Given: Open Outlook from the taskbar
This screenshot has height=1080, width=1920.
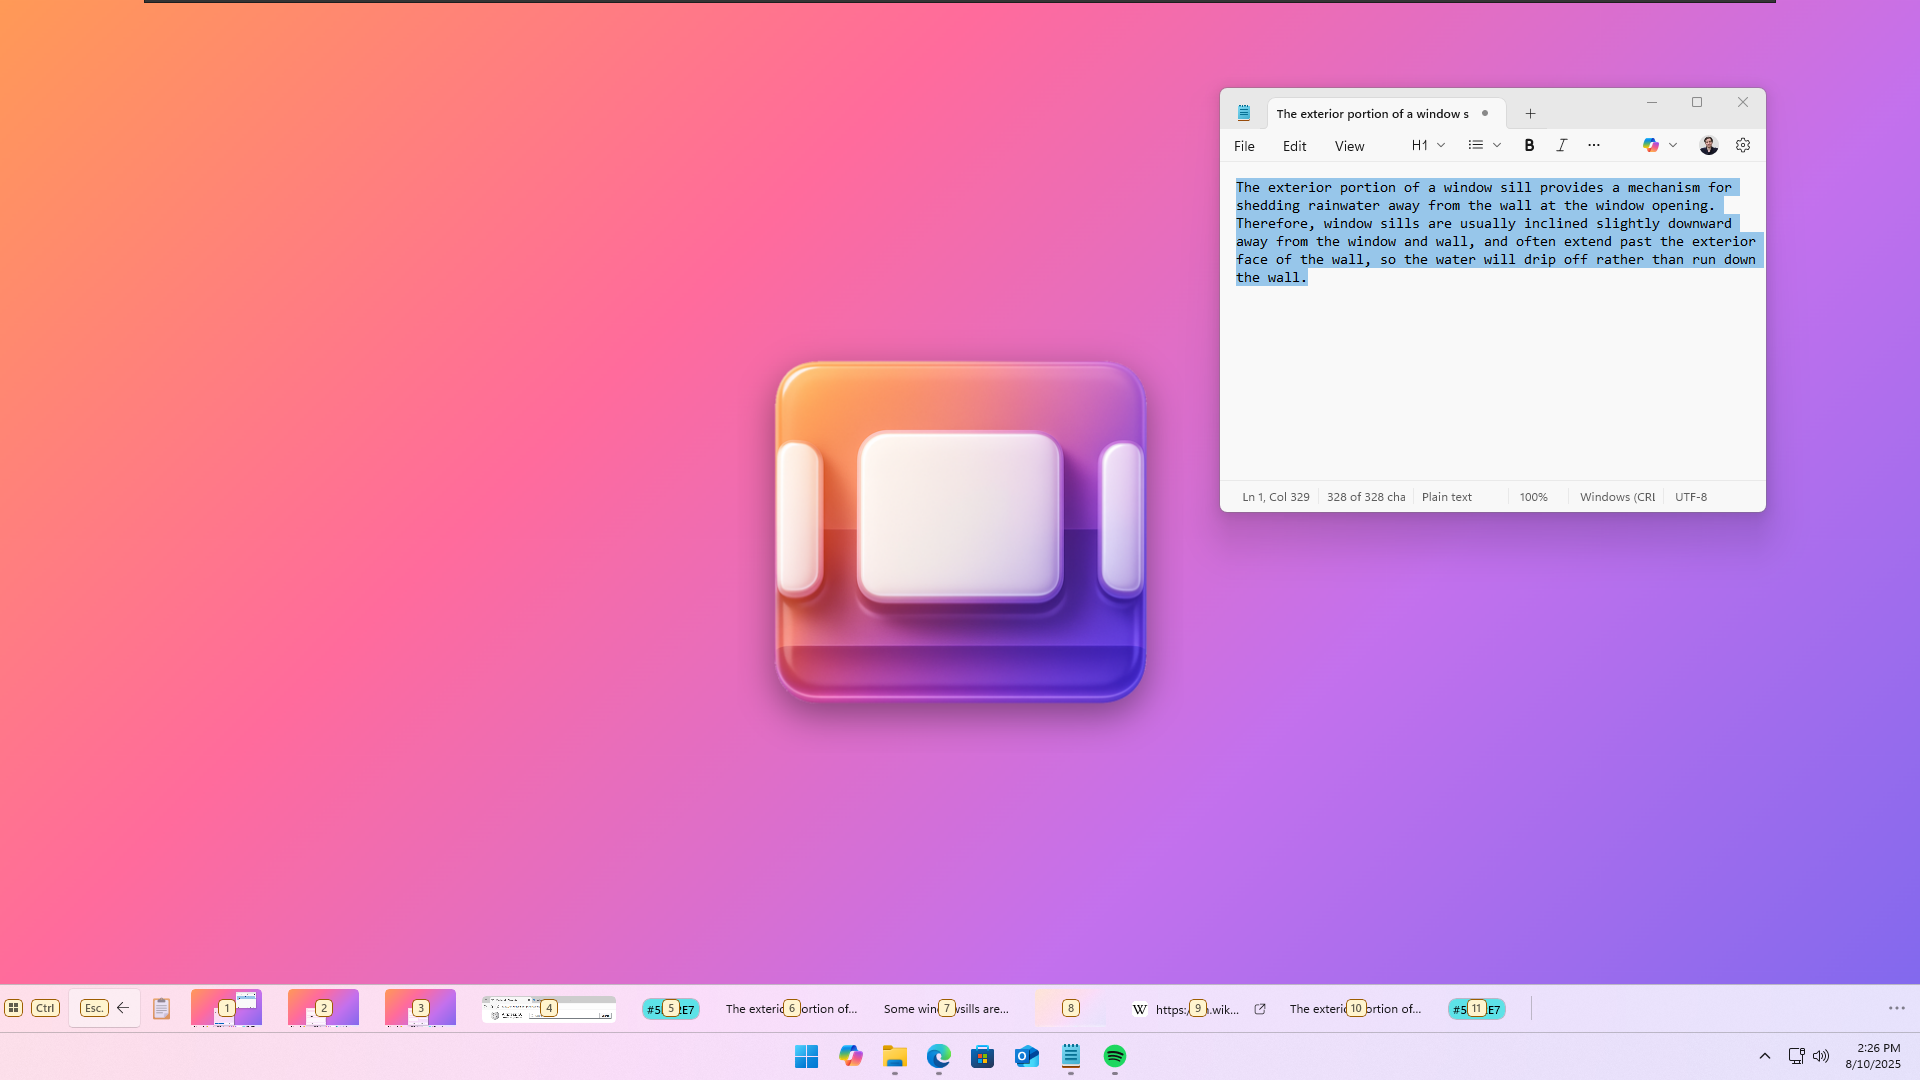Looking at the screenshot, I should tap(1027, 1057).
